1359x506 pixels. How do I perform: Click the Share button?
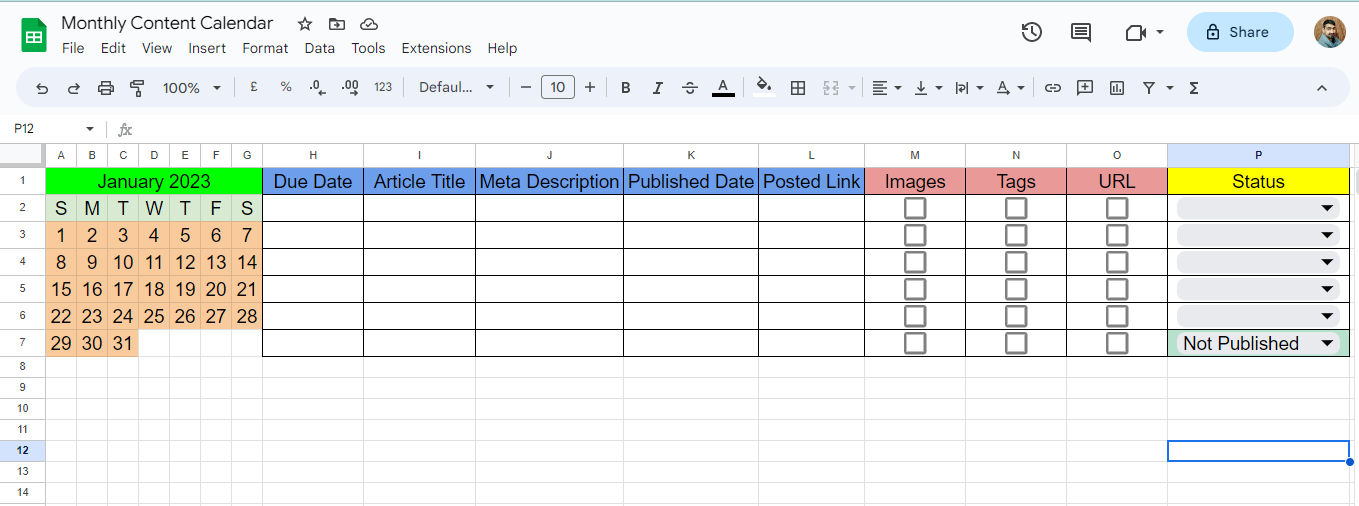[x=1238, y=32]
